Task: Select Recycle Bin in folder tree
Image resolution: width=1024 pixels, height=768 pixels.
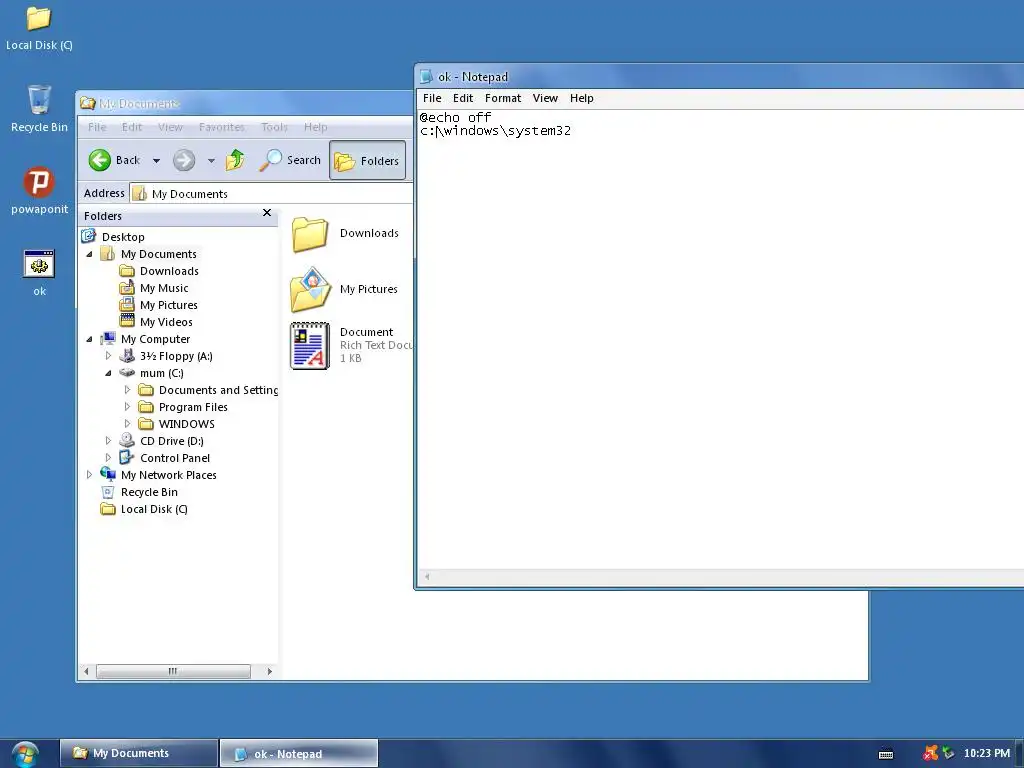Action: point(149,492)
